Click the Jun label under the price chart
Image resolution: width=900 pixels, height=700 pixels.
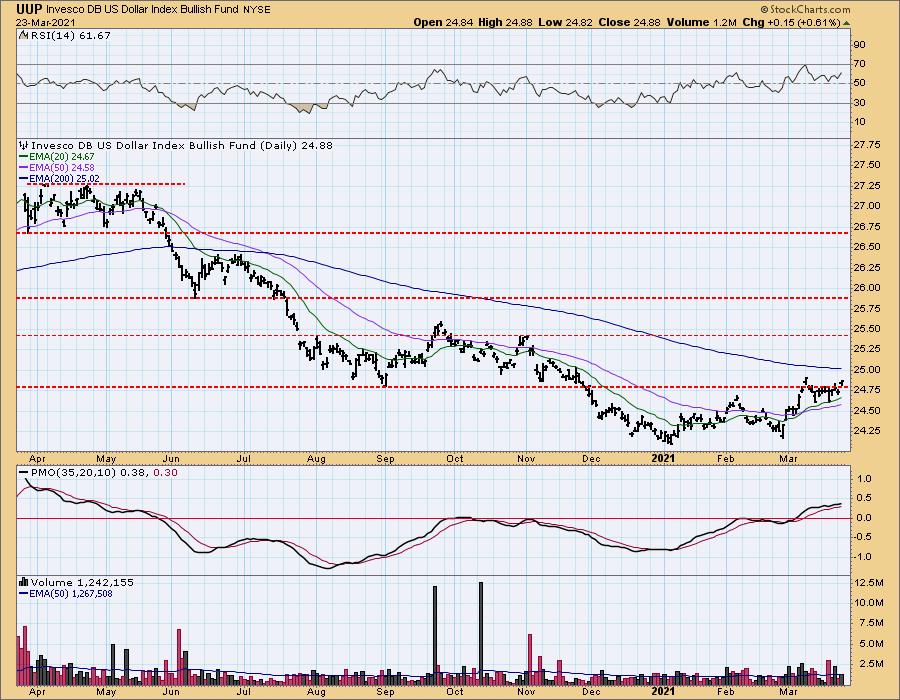[172, 459]
